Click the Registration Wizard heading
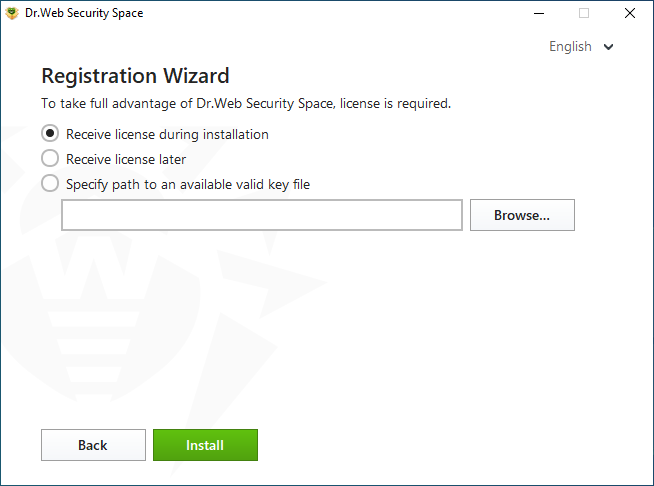This screenshot has width=654, height=486. pyautogui.click(x=136, y=76)
